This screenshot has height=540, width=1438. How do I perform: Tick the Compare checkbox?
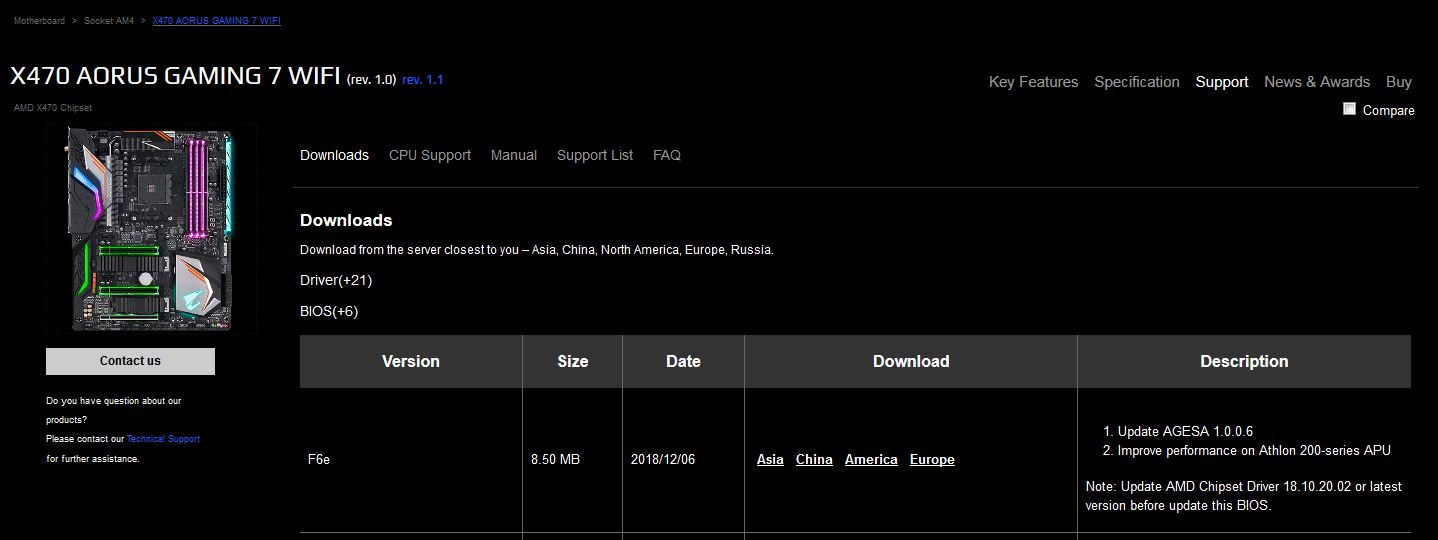coord(1349,109)
